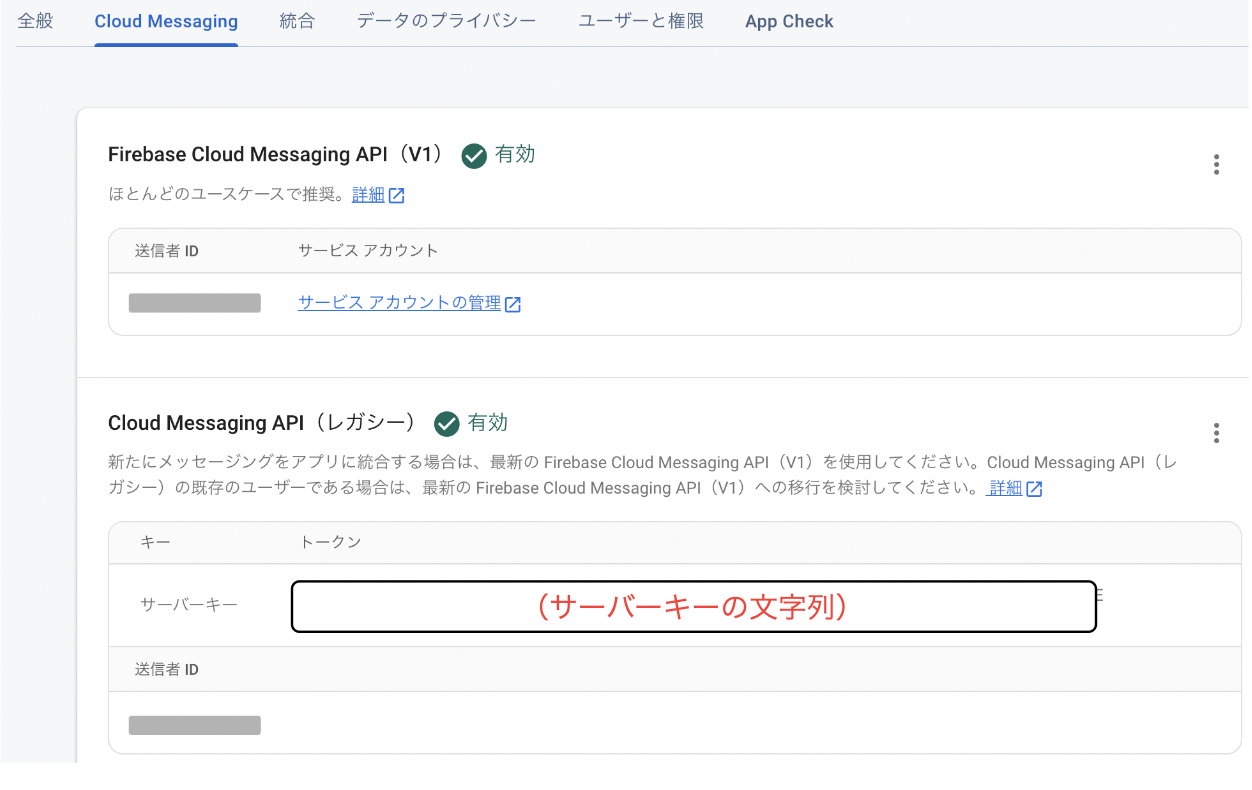Open the データのプライバシー tab
Screen dimensions: 1252x790
click(446, 21)
